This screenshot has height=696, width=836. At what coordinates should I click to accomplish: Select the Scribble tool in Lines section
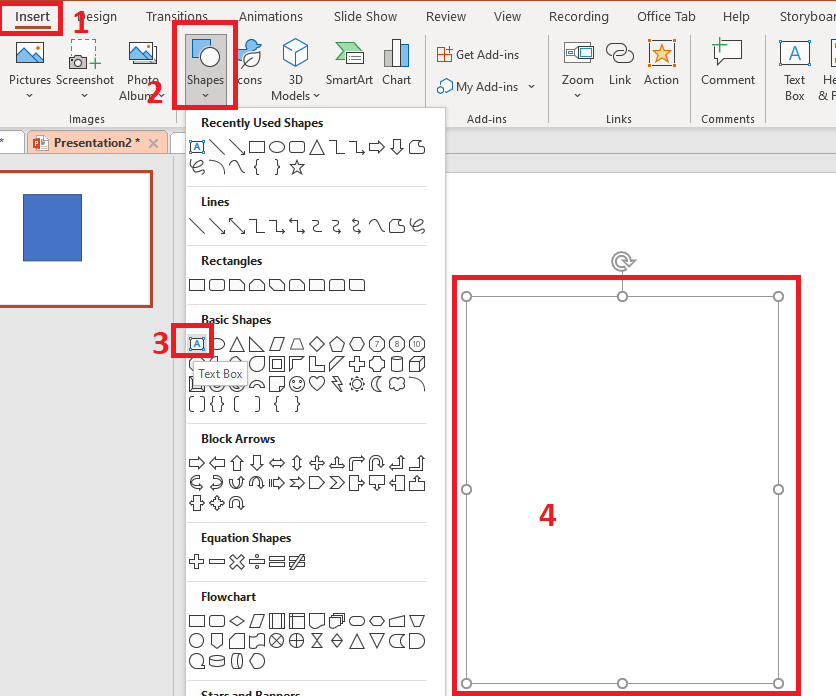(417, 226)
